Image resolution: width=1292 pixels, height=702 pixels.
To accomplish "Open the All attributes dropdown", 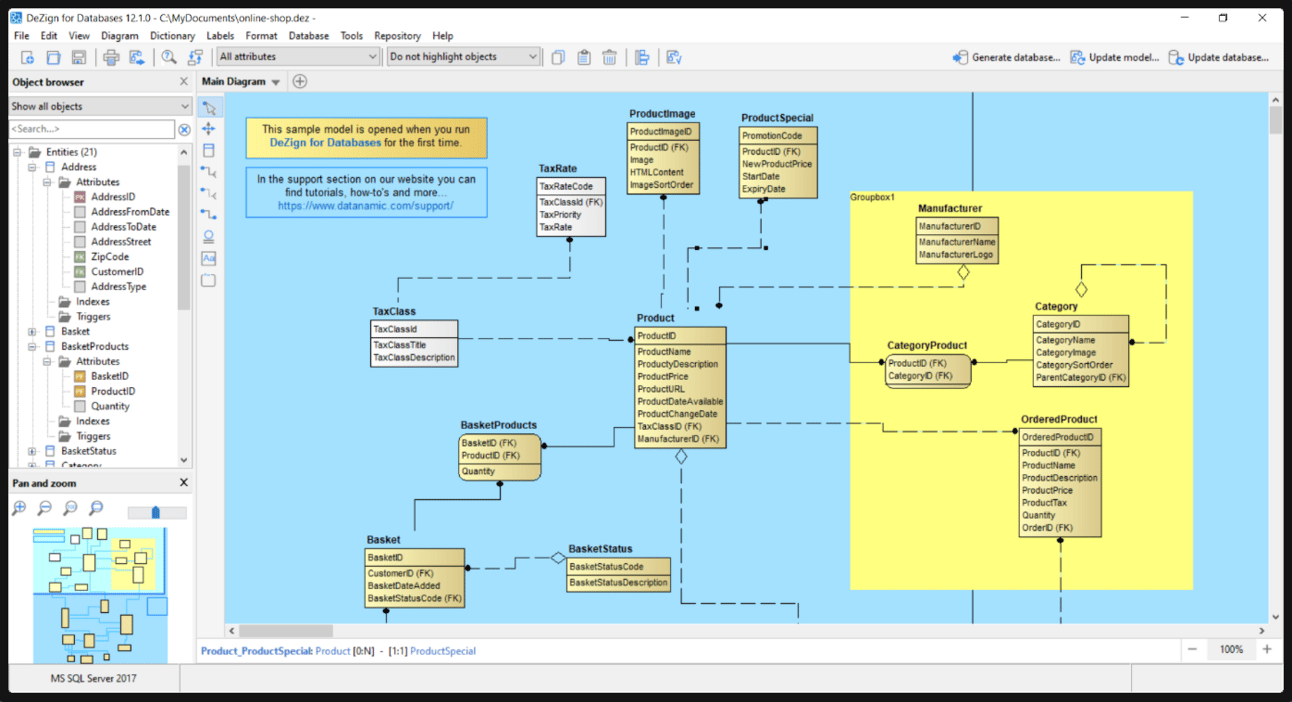I will (298, 57).
